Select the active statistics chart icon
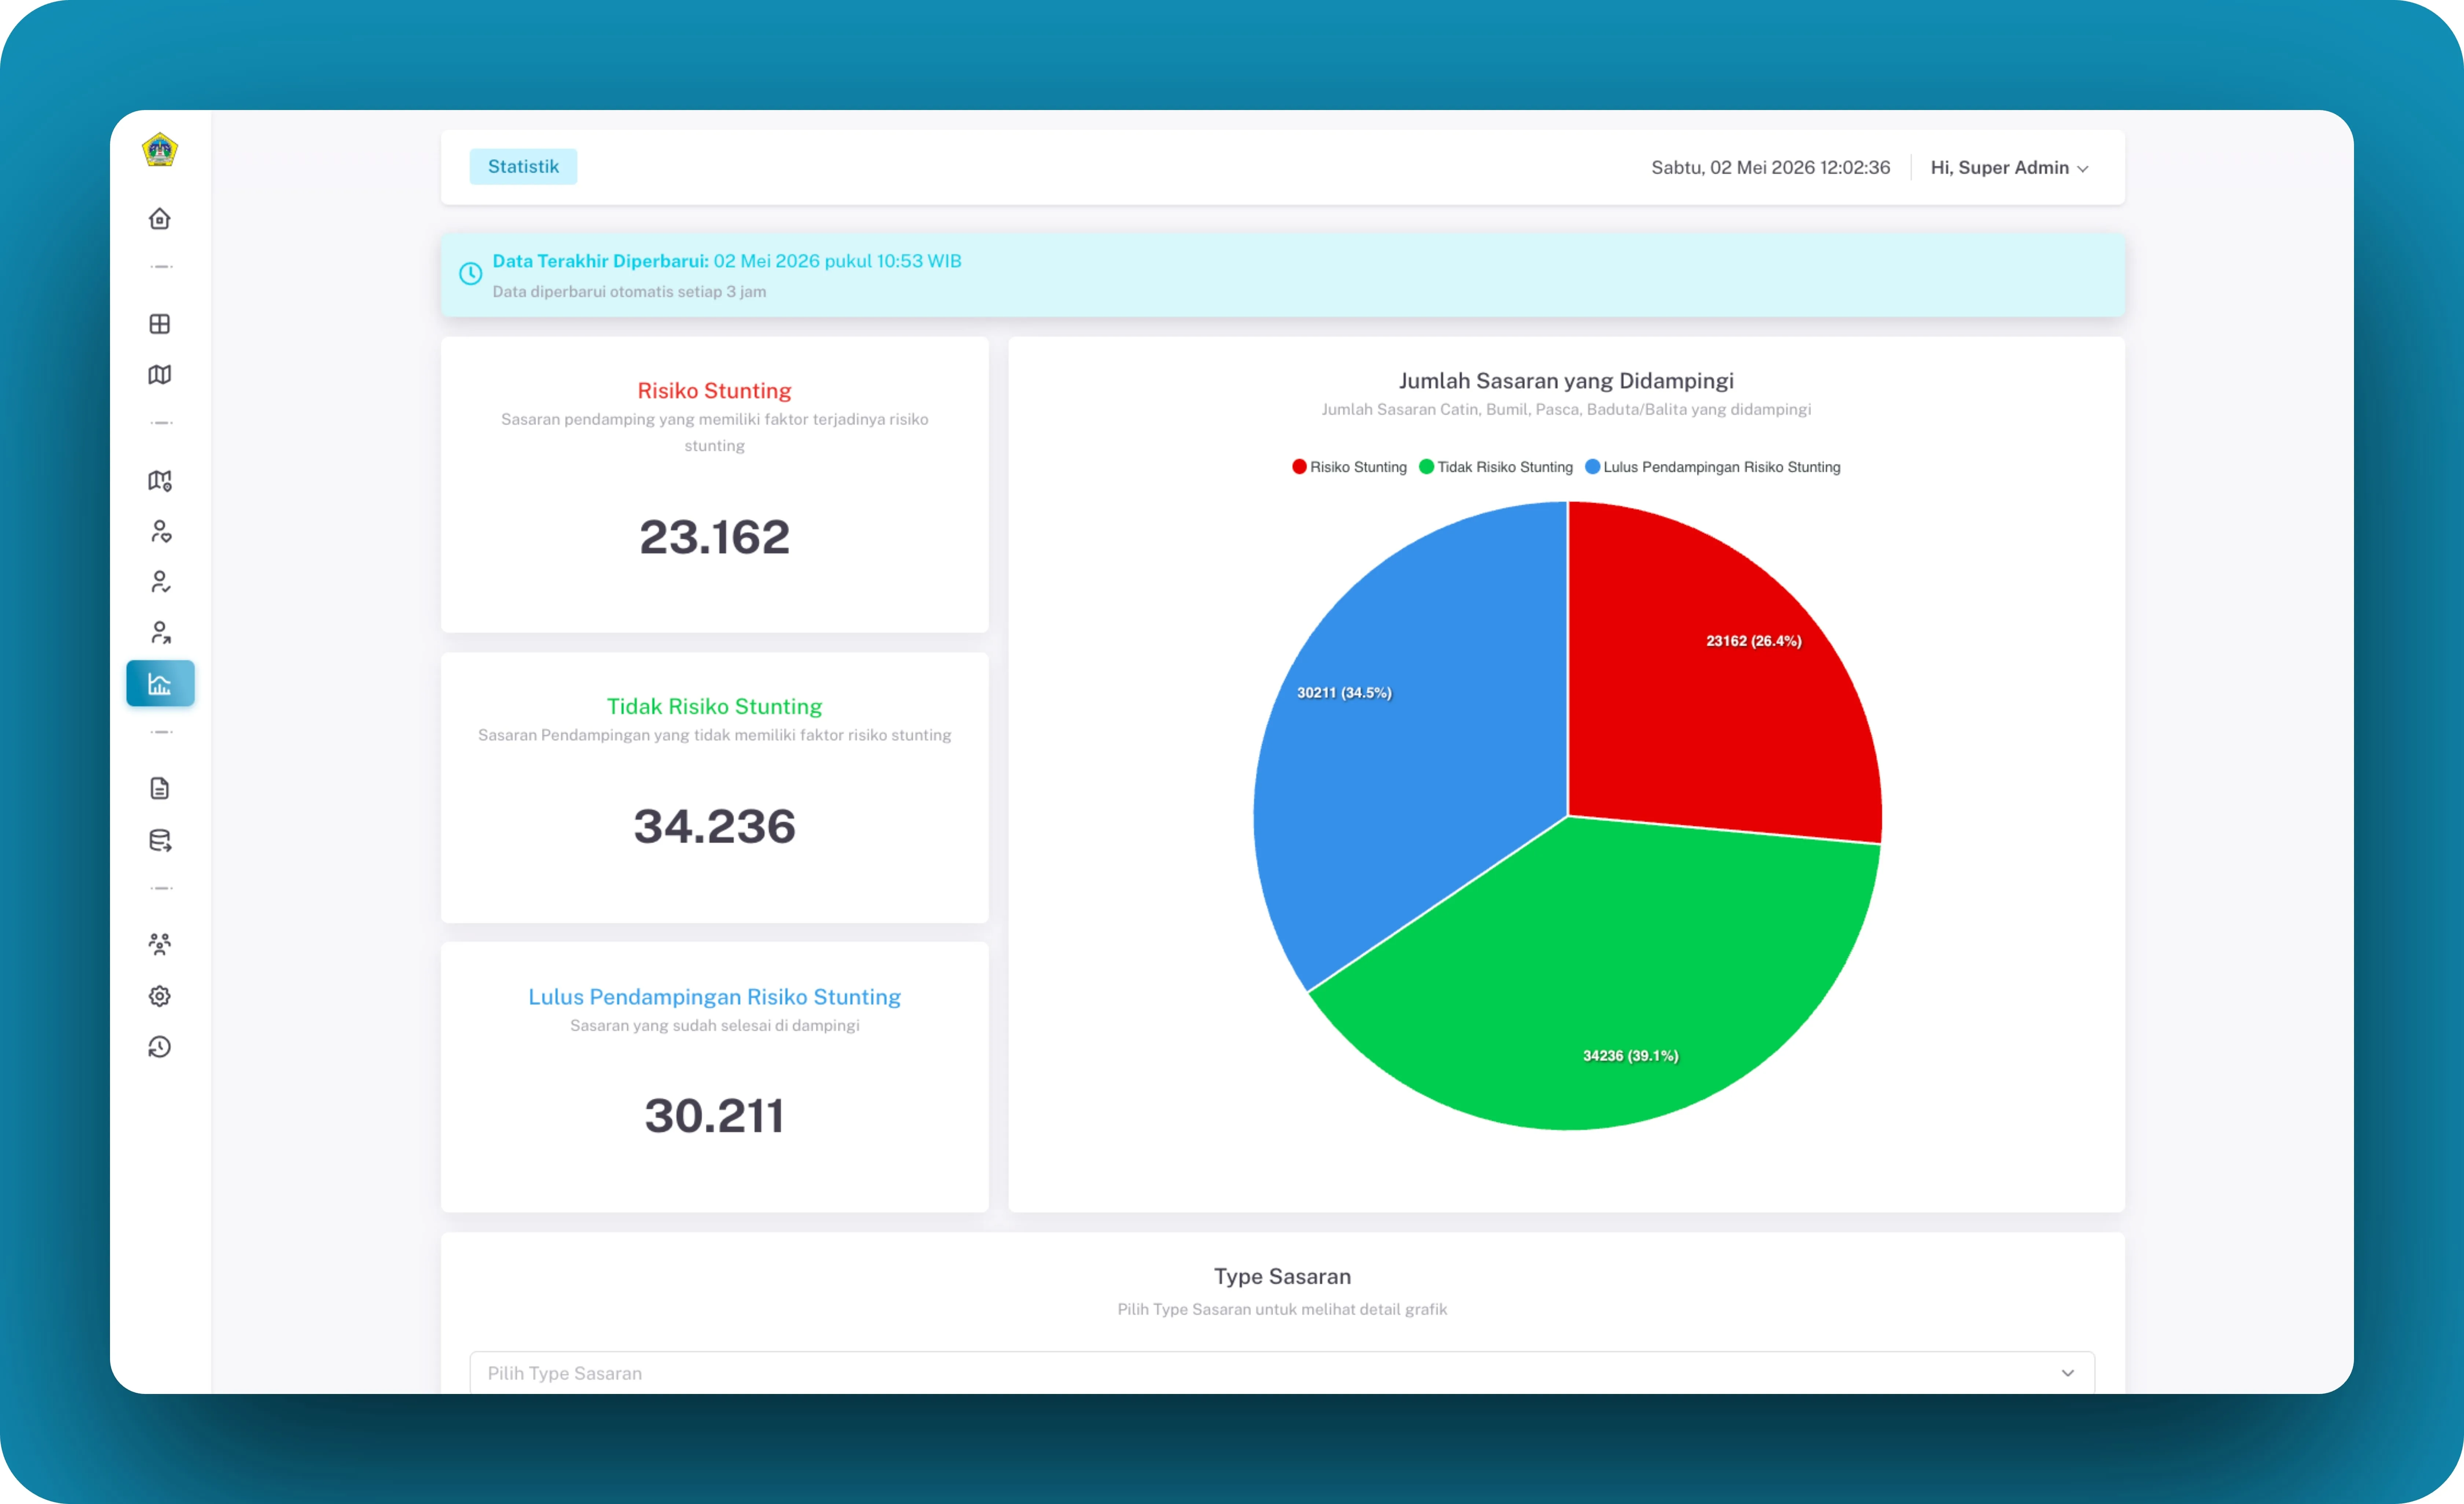 pos(160,684)
